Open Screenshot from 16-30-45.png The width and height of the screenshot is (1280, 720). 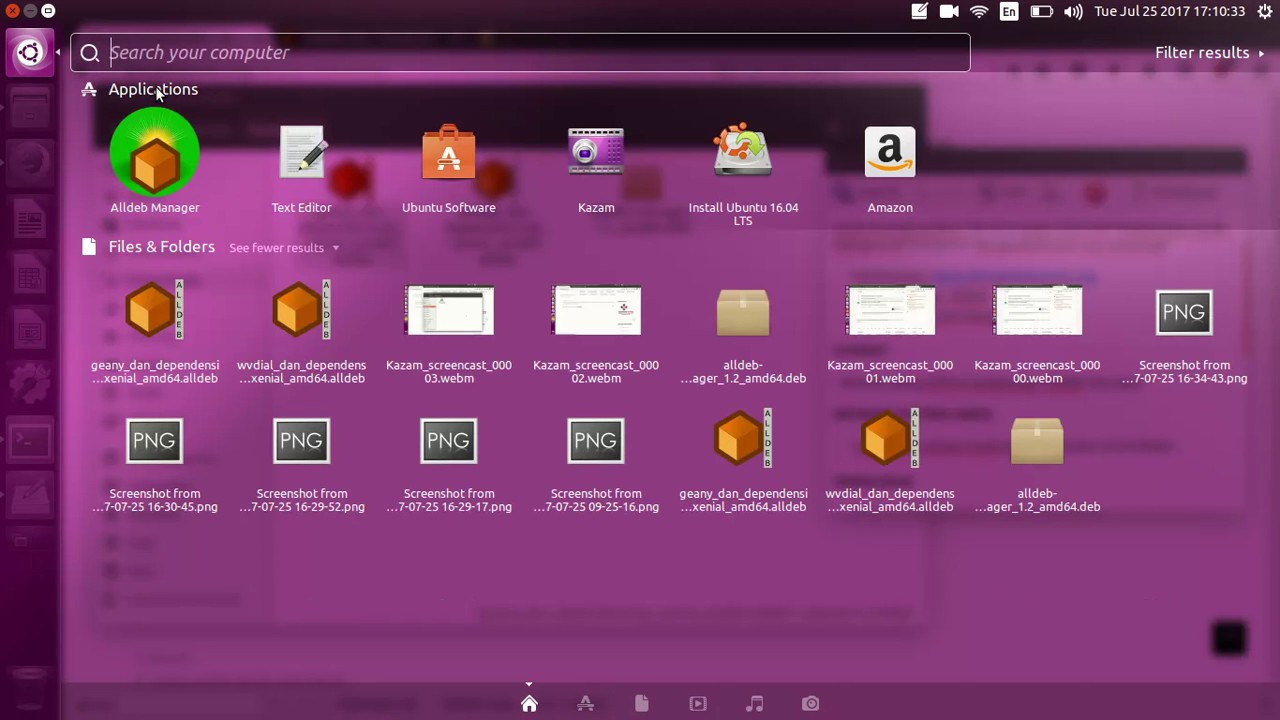coord(155,463)
